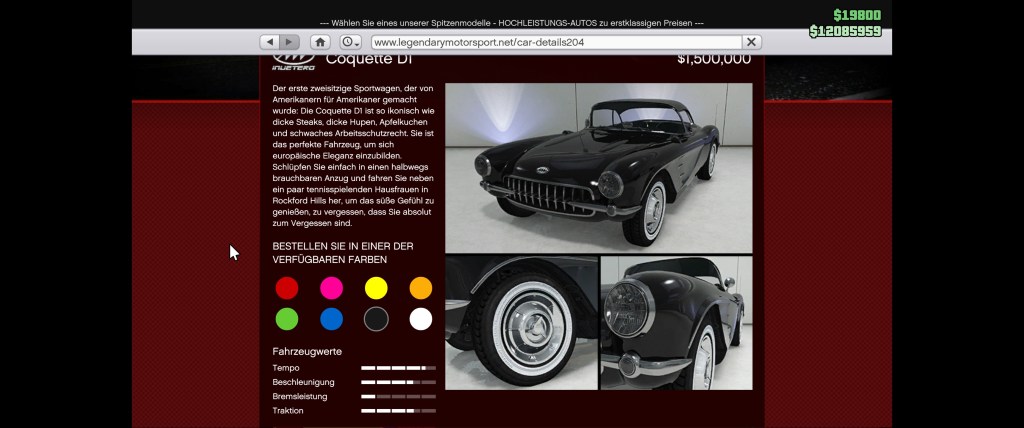This screenshot has height=428, width=1024.
Task: Click the Traktion stat bar
Action: click(398, 411)
